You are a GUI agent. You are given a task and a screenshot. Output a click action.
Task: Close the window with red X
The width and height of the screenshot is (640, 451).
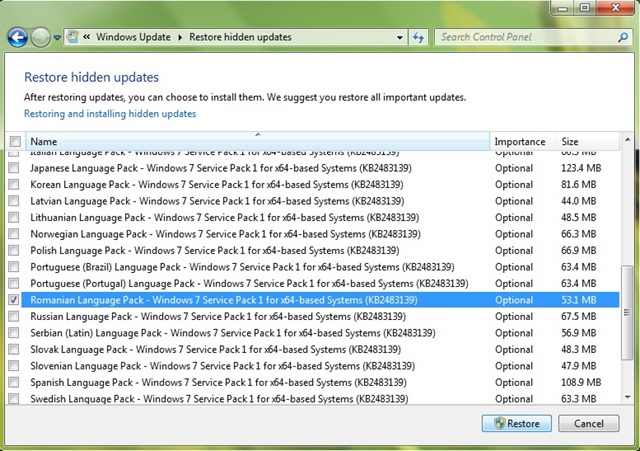click(x=616, y=7)
